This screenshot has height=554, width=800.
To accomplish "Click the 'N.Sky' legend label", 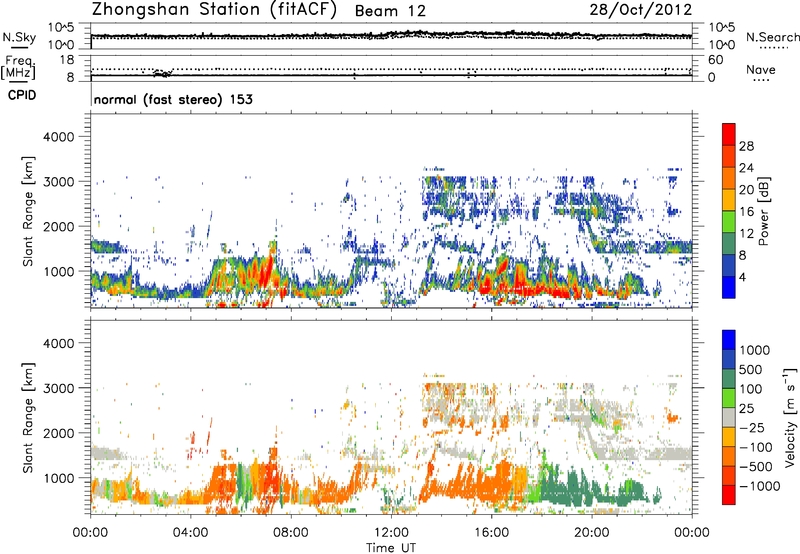I will point(19,37).
